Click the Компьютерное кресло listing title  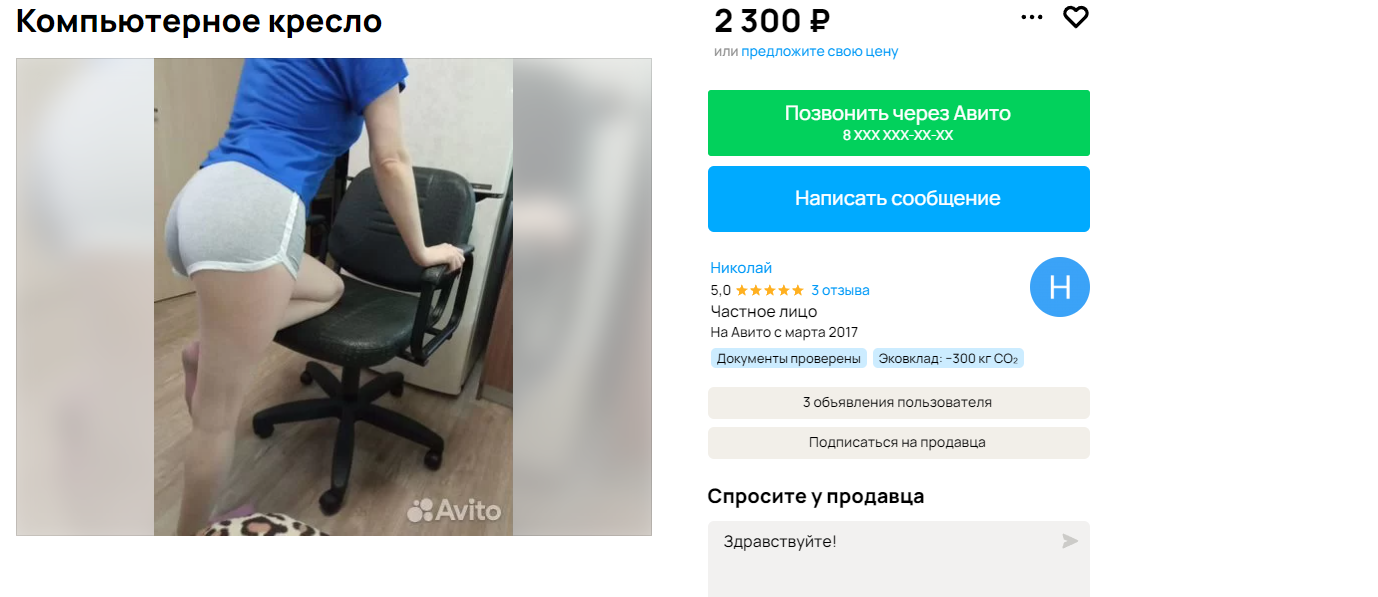coord(199,21)
